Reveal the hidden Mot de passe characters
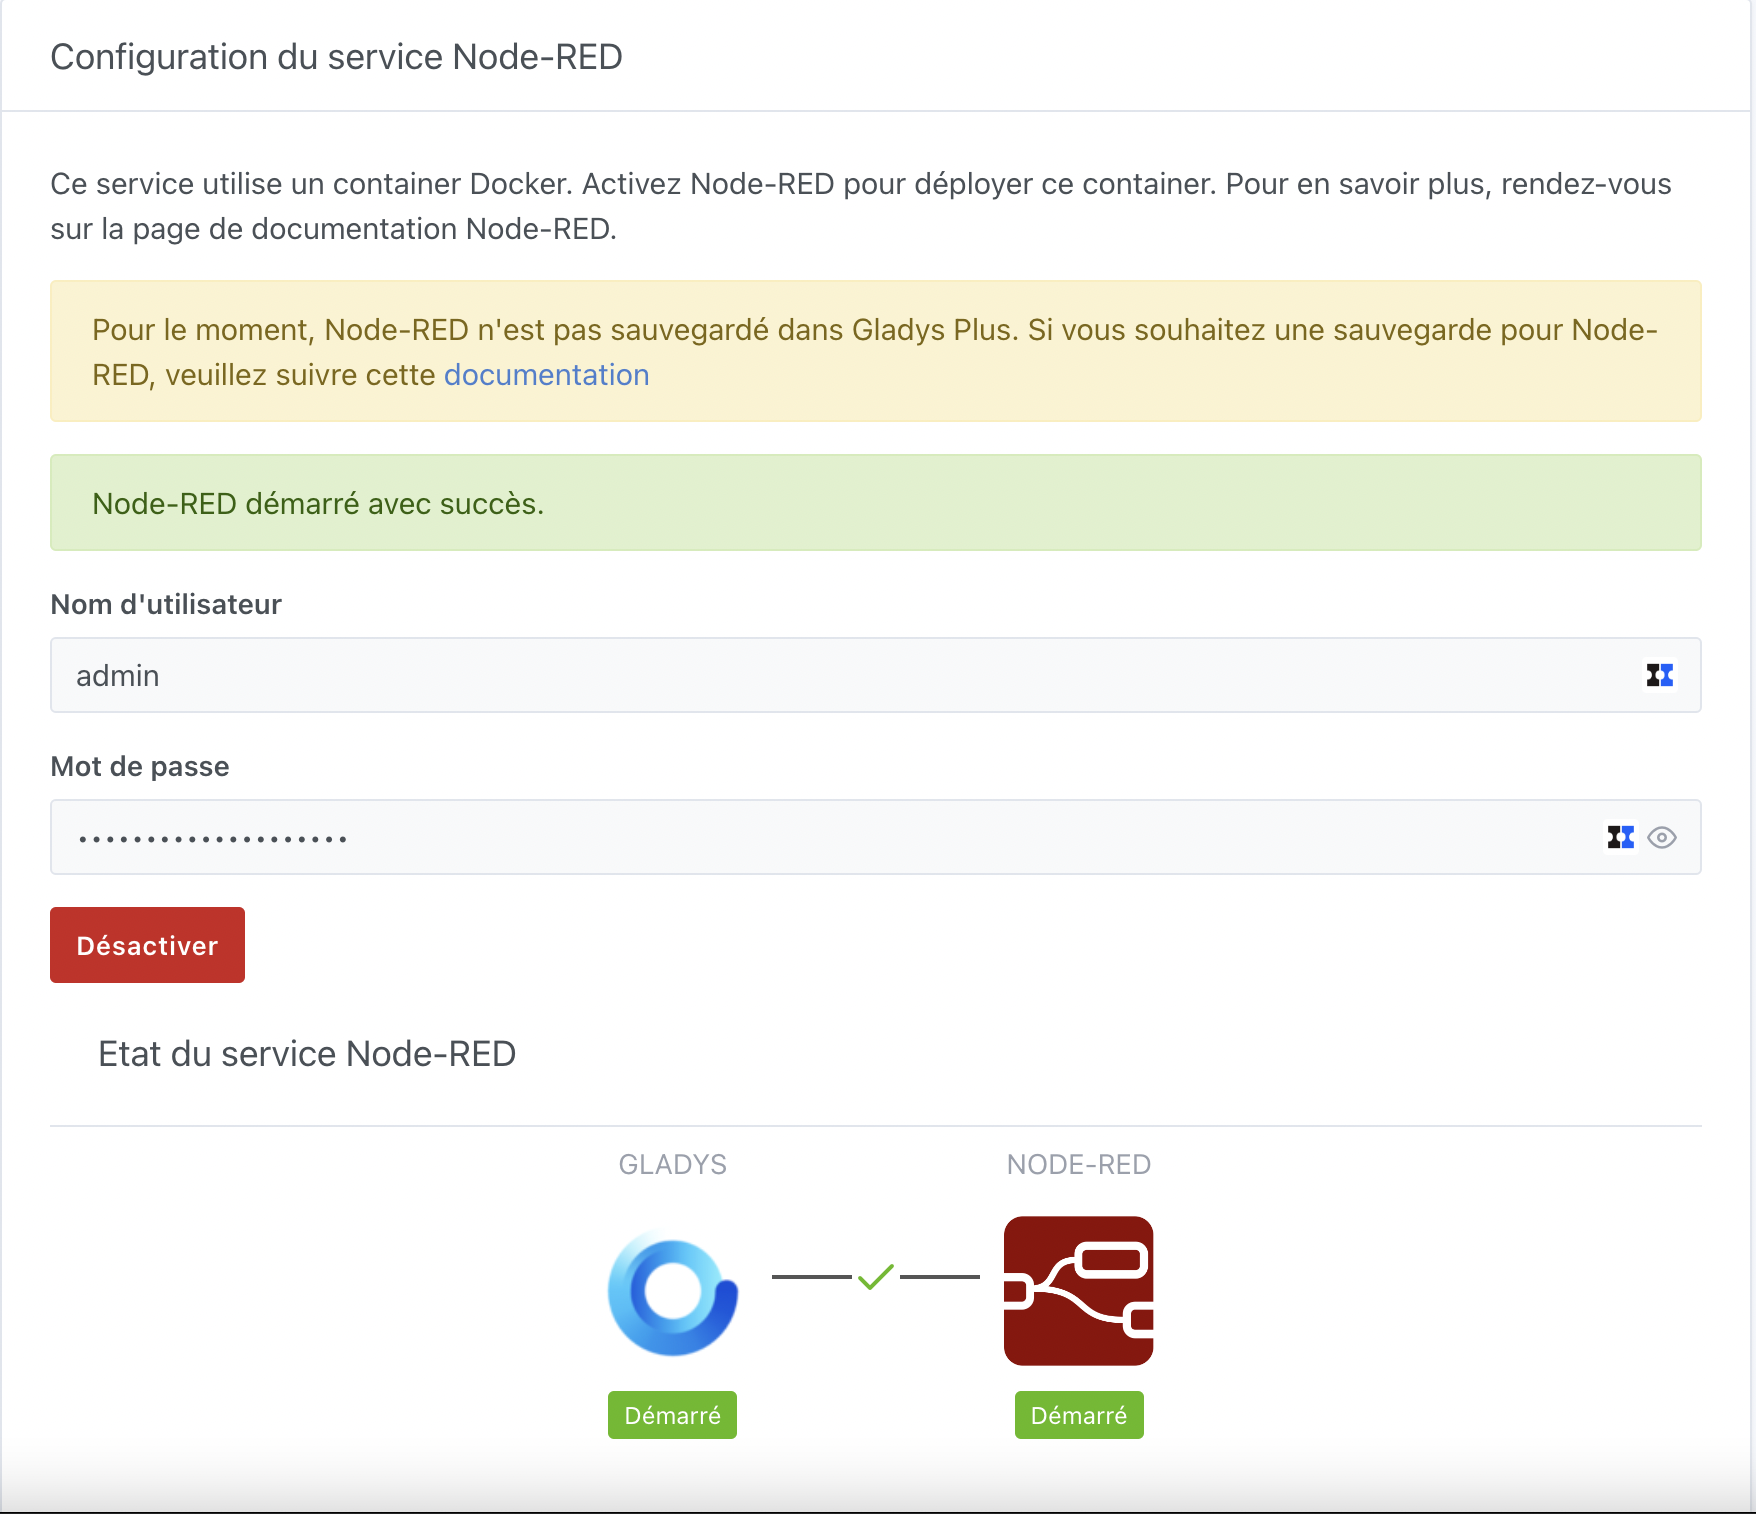 pos(1663,837)
